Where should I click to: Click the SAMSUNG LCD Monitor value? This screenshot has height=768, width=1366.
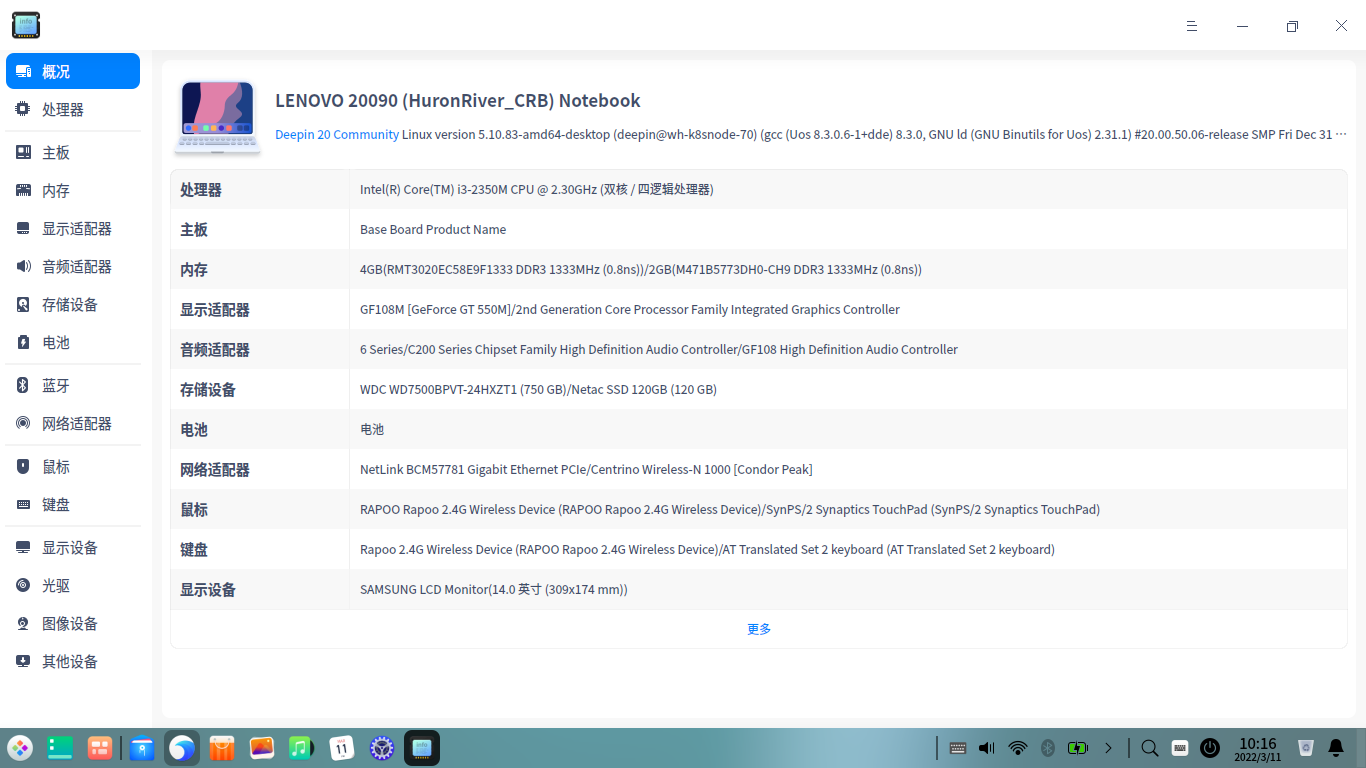tap(494, 589)
